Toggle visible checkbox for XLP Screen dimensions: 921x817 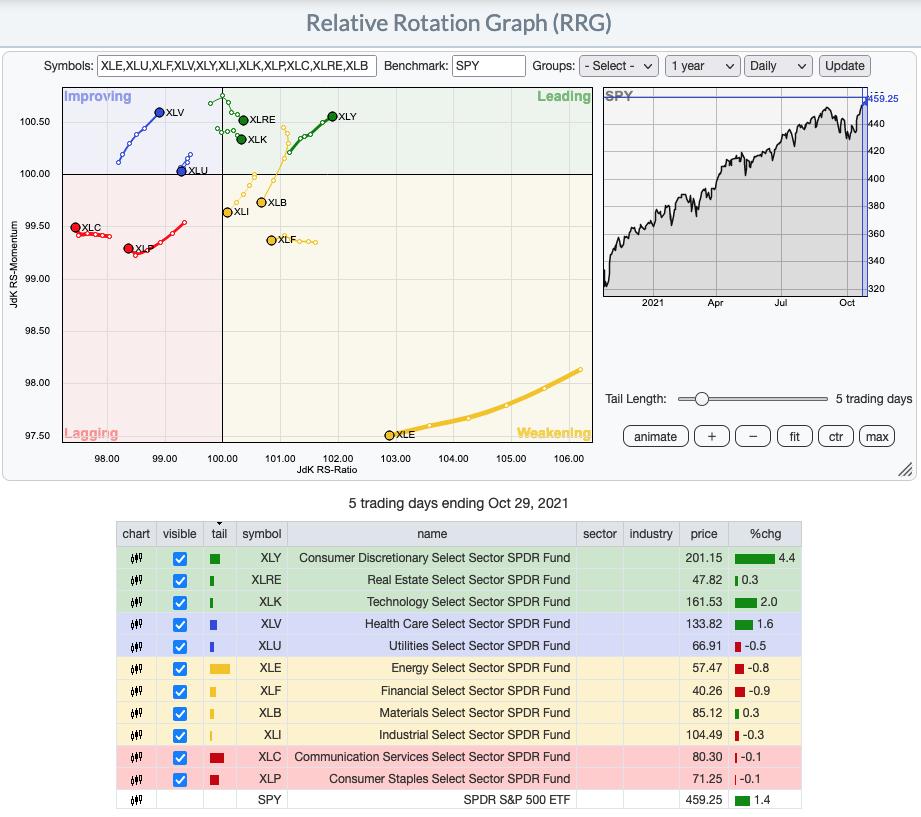point(180,780)
